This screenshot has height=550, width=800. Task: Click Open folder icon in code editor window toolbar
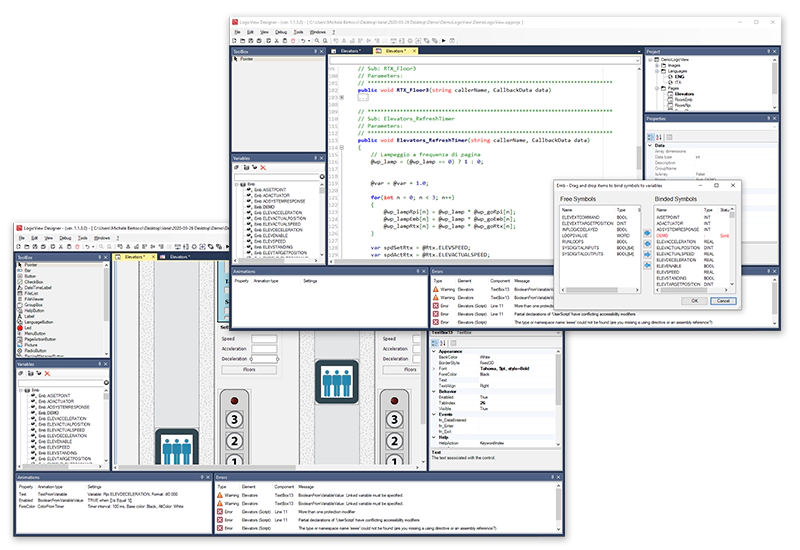243,41
